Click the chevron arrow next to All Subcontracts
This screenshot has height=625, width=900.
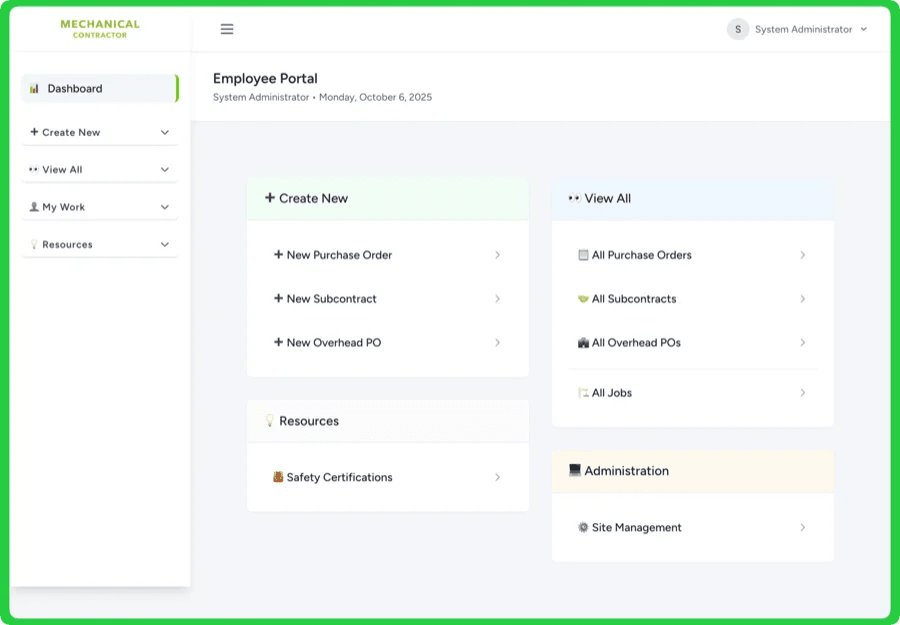coord(803,299)
